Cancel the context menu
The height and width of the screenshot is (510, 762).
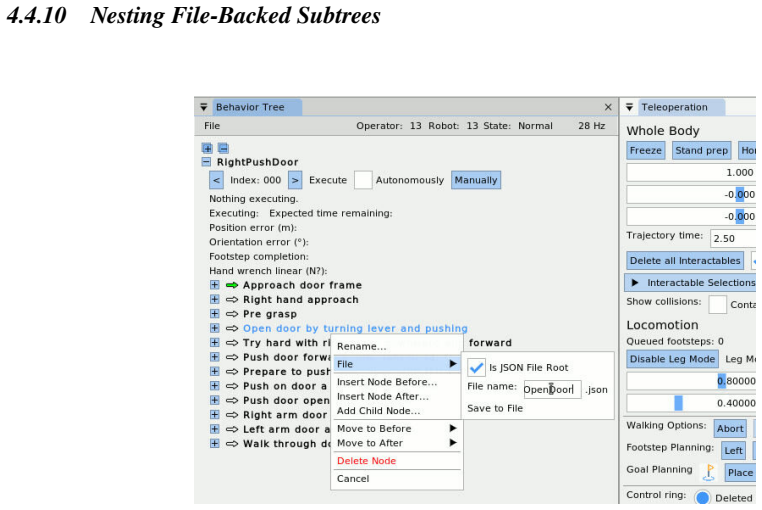[x=353, y=479]
